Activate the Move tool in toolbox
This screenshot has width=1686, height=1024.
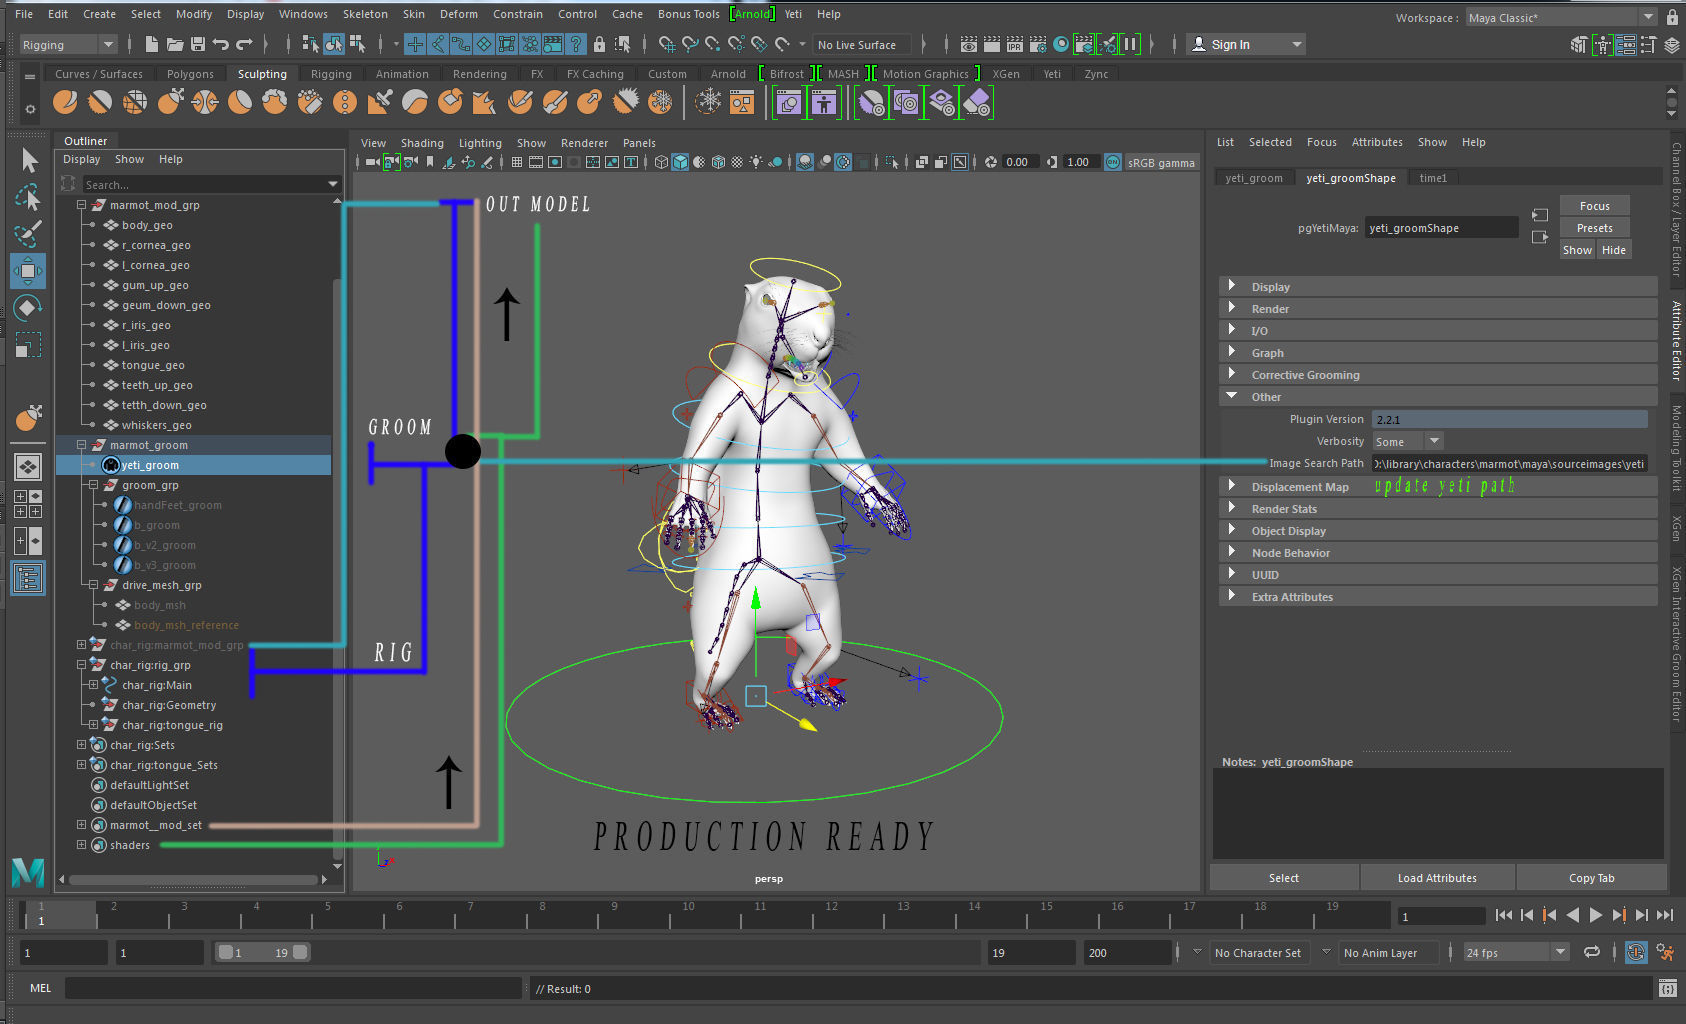tap(28, 270)
